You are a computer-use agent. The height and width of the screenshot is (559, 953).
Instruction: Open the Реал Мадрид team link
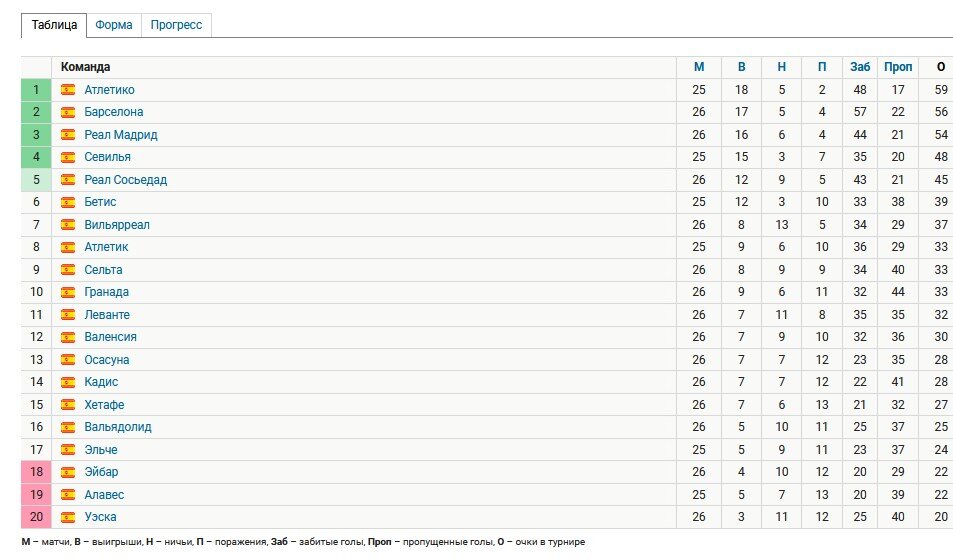(121, 134)
